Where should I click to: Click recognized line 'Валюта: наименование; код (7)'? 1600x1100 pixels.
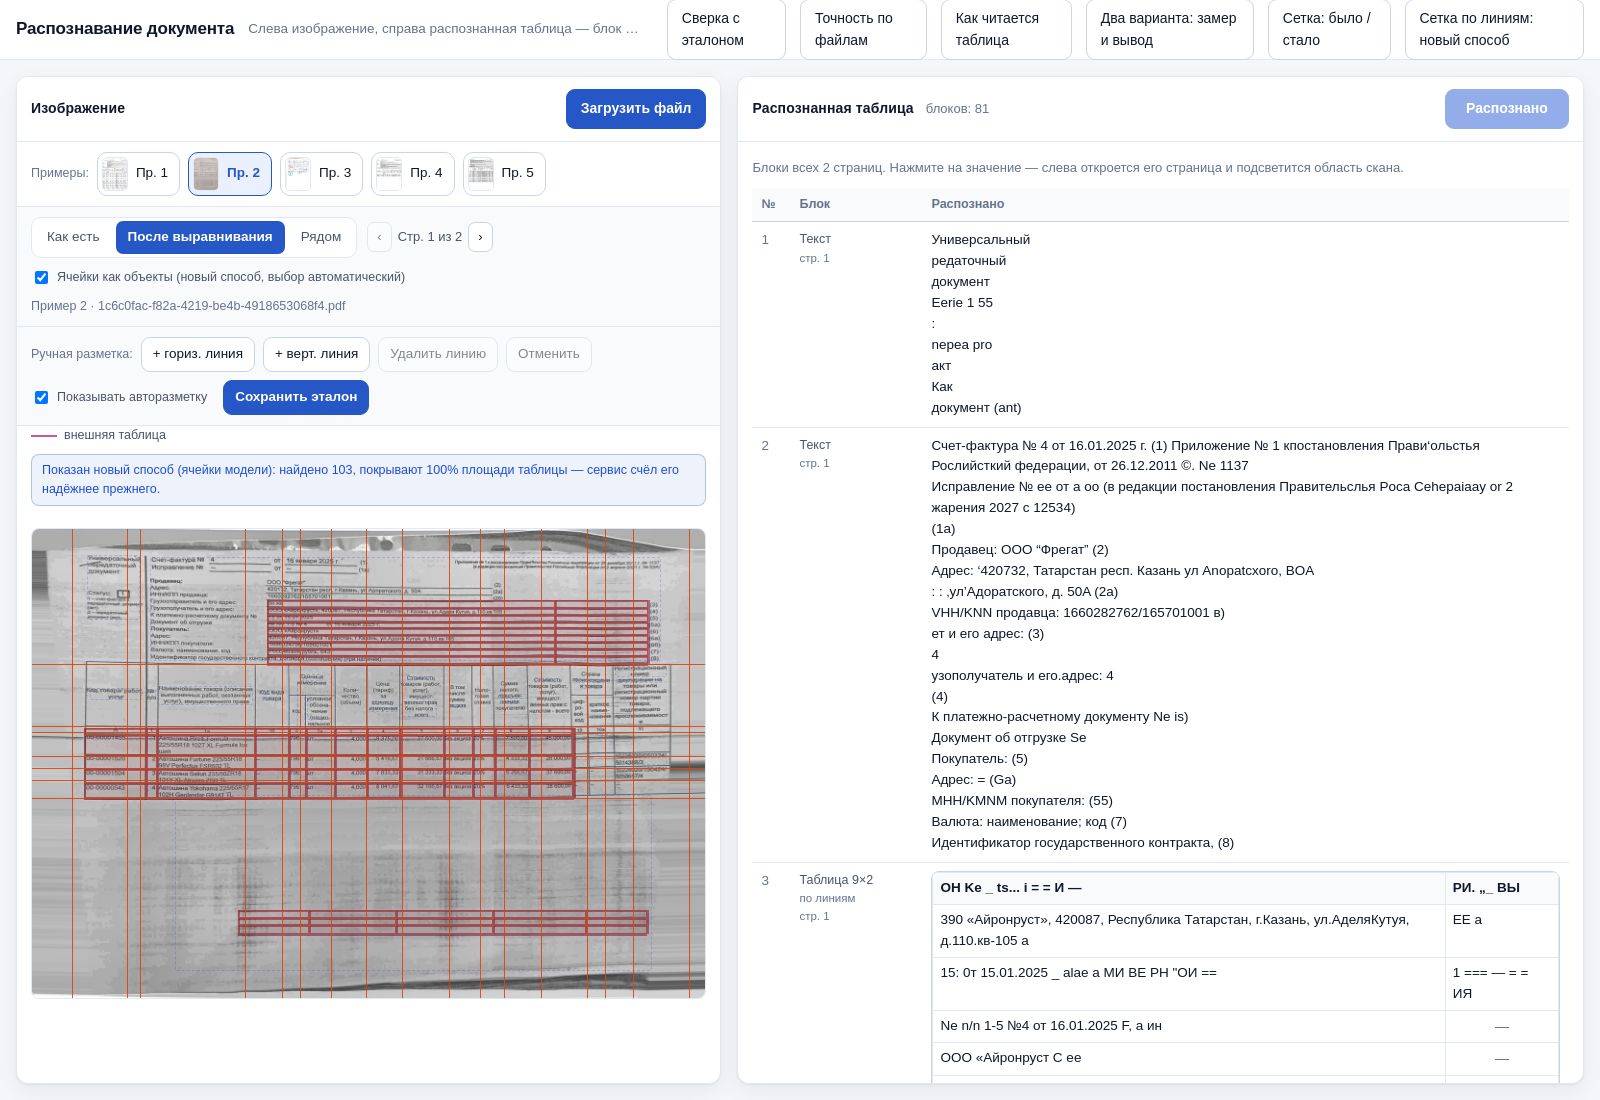point(1029,822)
